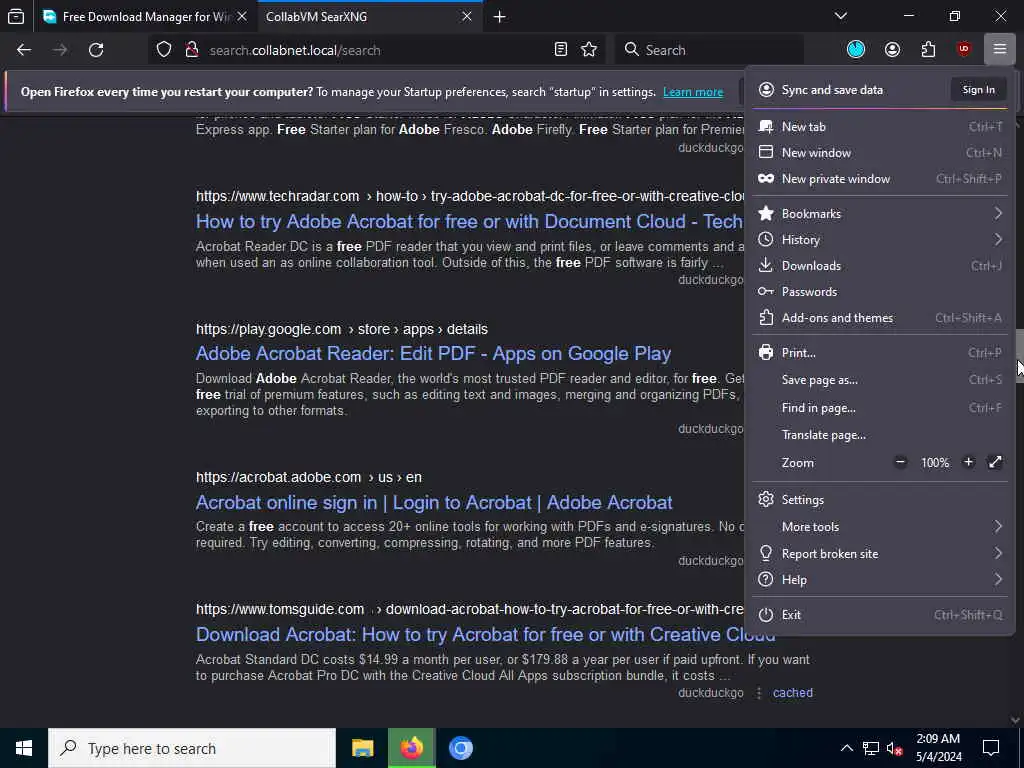The height and width of the screenshot is (768, 1024).
Task: Reload the current page
Action: (96, 50)
